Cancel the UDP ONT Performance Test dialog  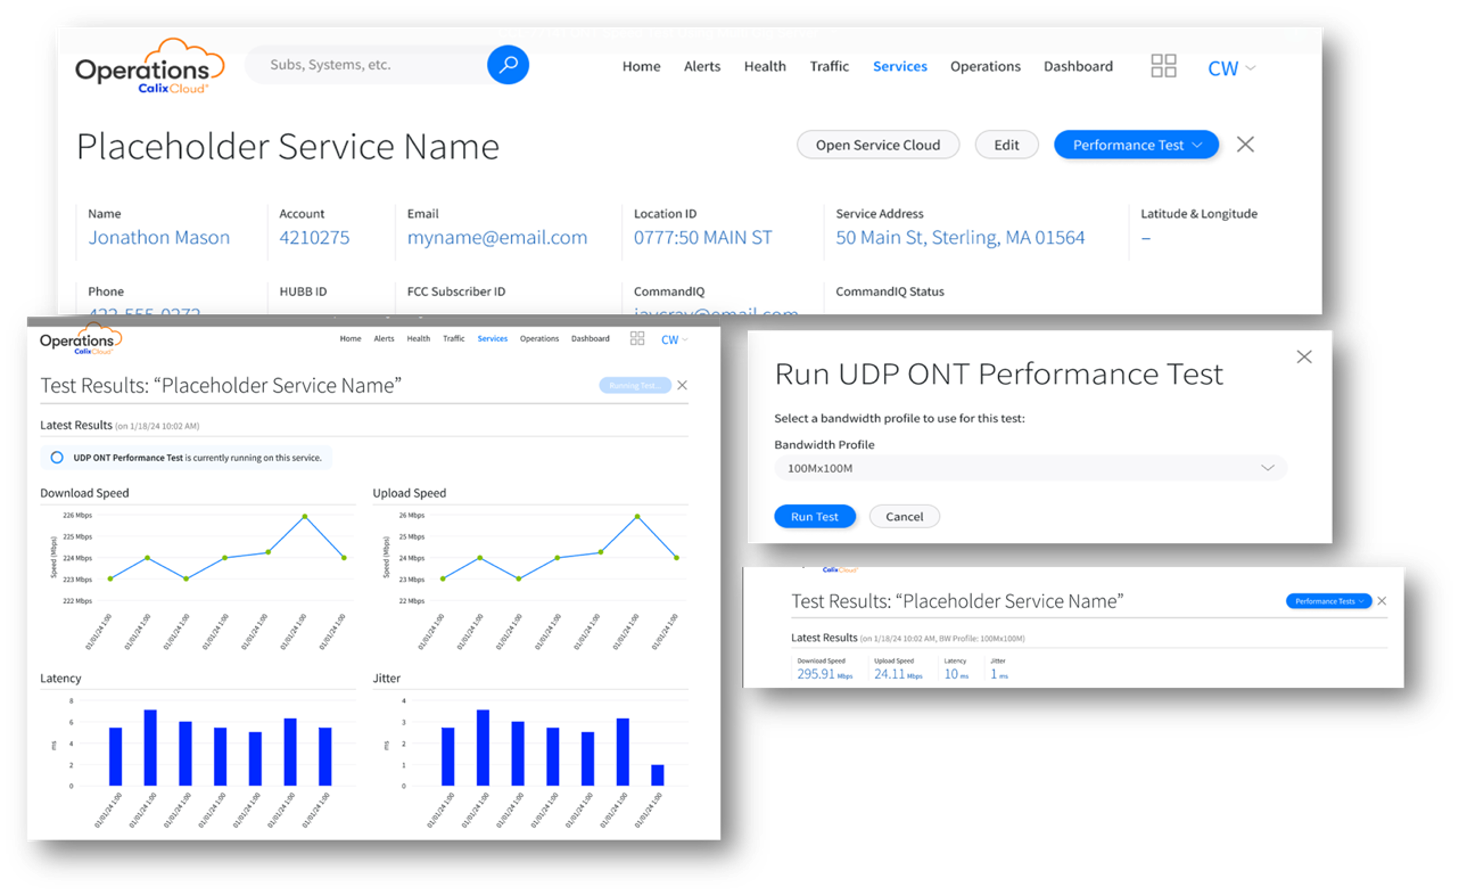point(904,517)
